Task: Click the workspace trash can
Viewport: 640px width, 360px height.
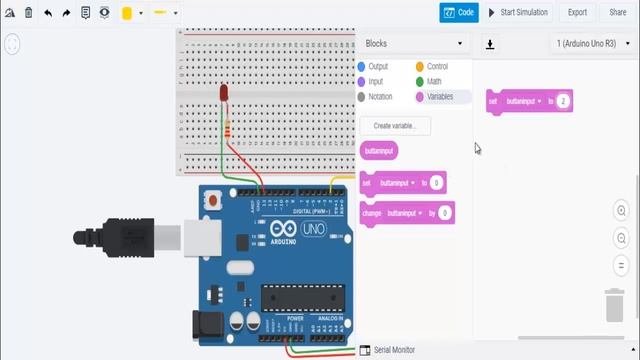Action: (615, 305)
